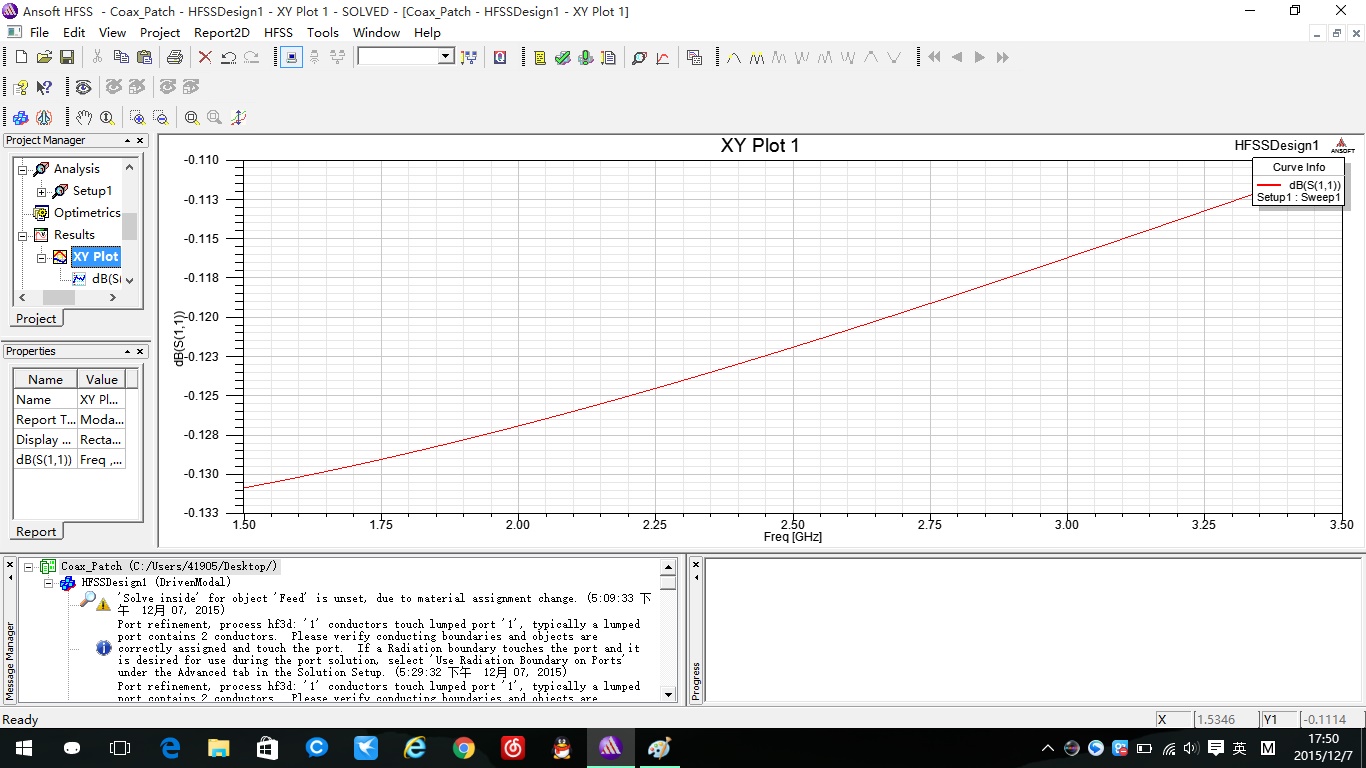
Task: Click the Analyze All icon
Action: [586, 58]
